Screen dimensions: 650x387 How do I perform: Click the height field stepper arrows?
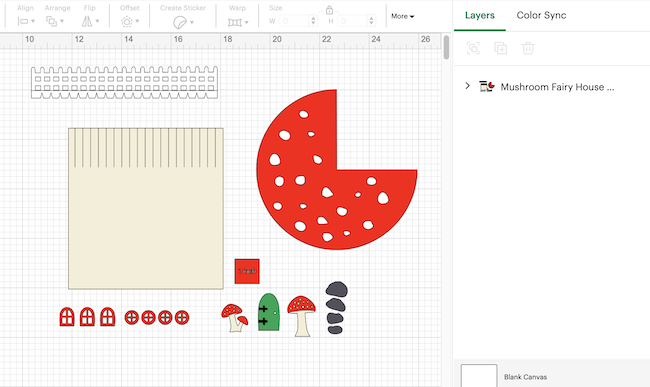[371, 21]
